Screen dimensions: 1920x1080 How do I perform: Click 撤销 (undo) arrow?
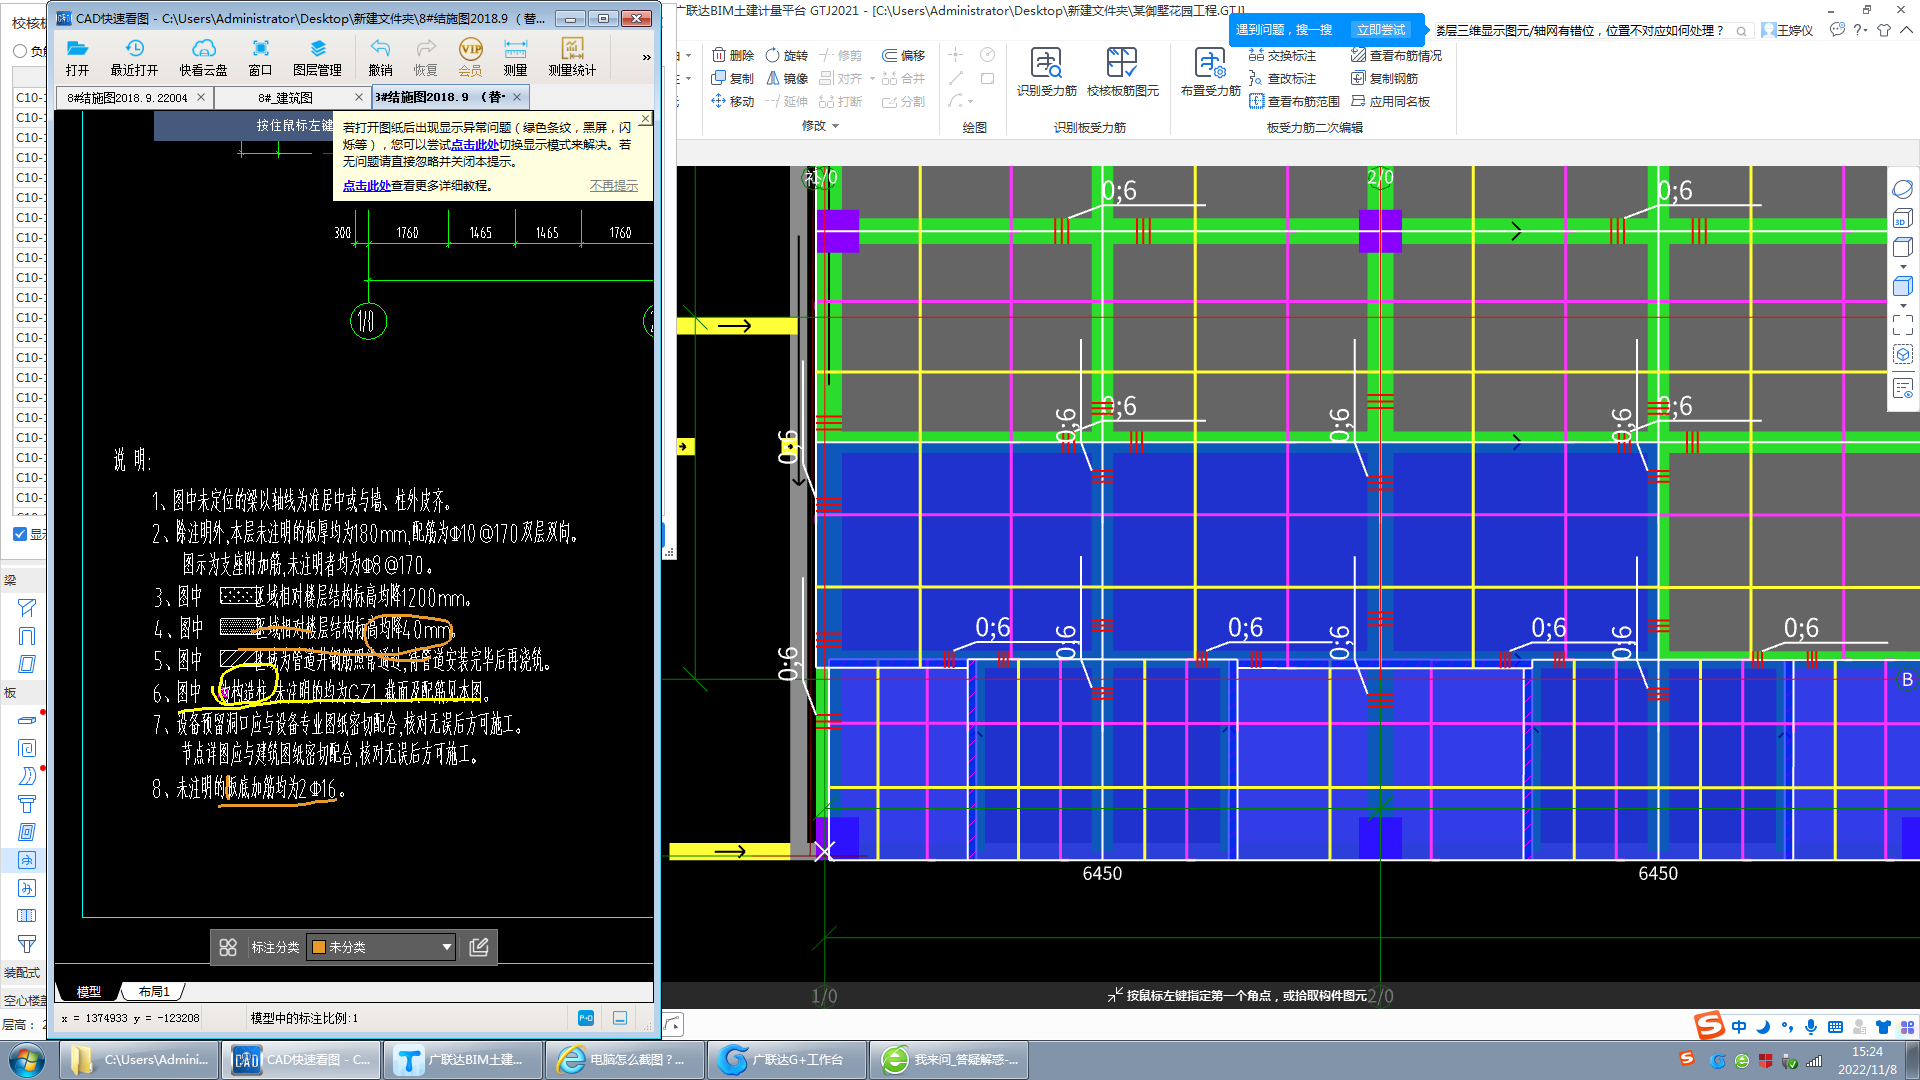pos(380,58)
